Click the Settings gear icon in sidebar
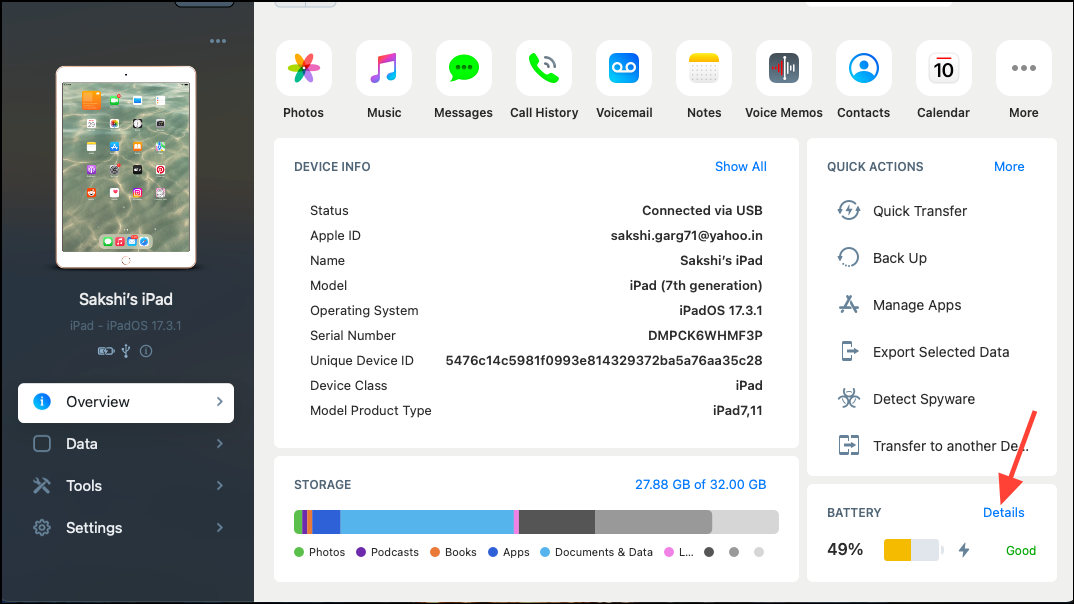1074x604 pixels. point(42,527)
